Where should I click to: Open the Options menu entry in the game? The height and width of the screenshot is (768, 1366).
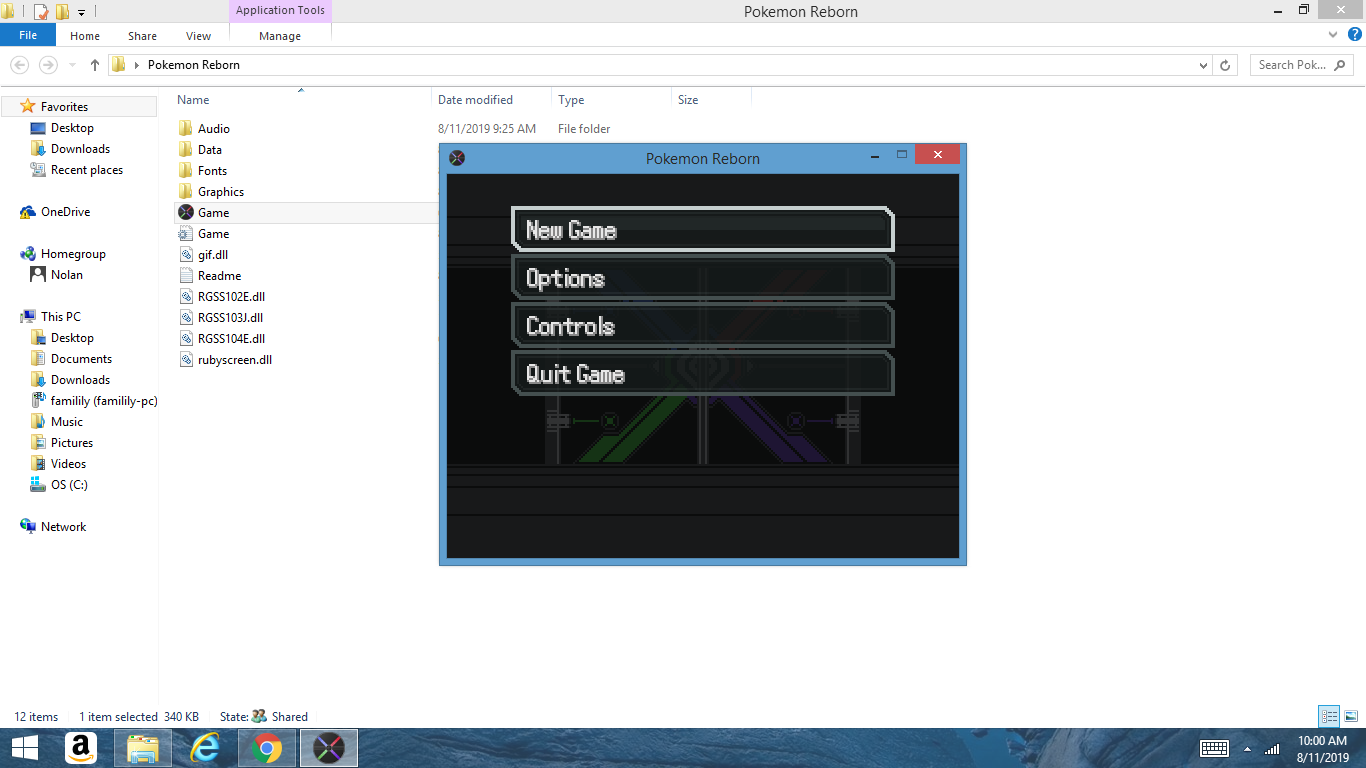[702, 278]
